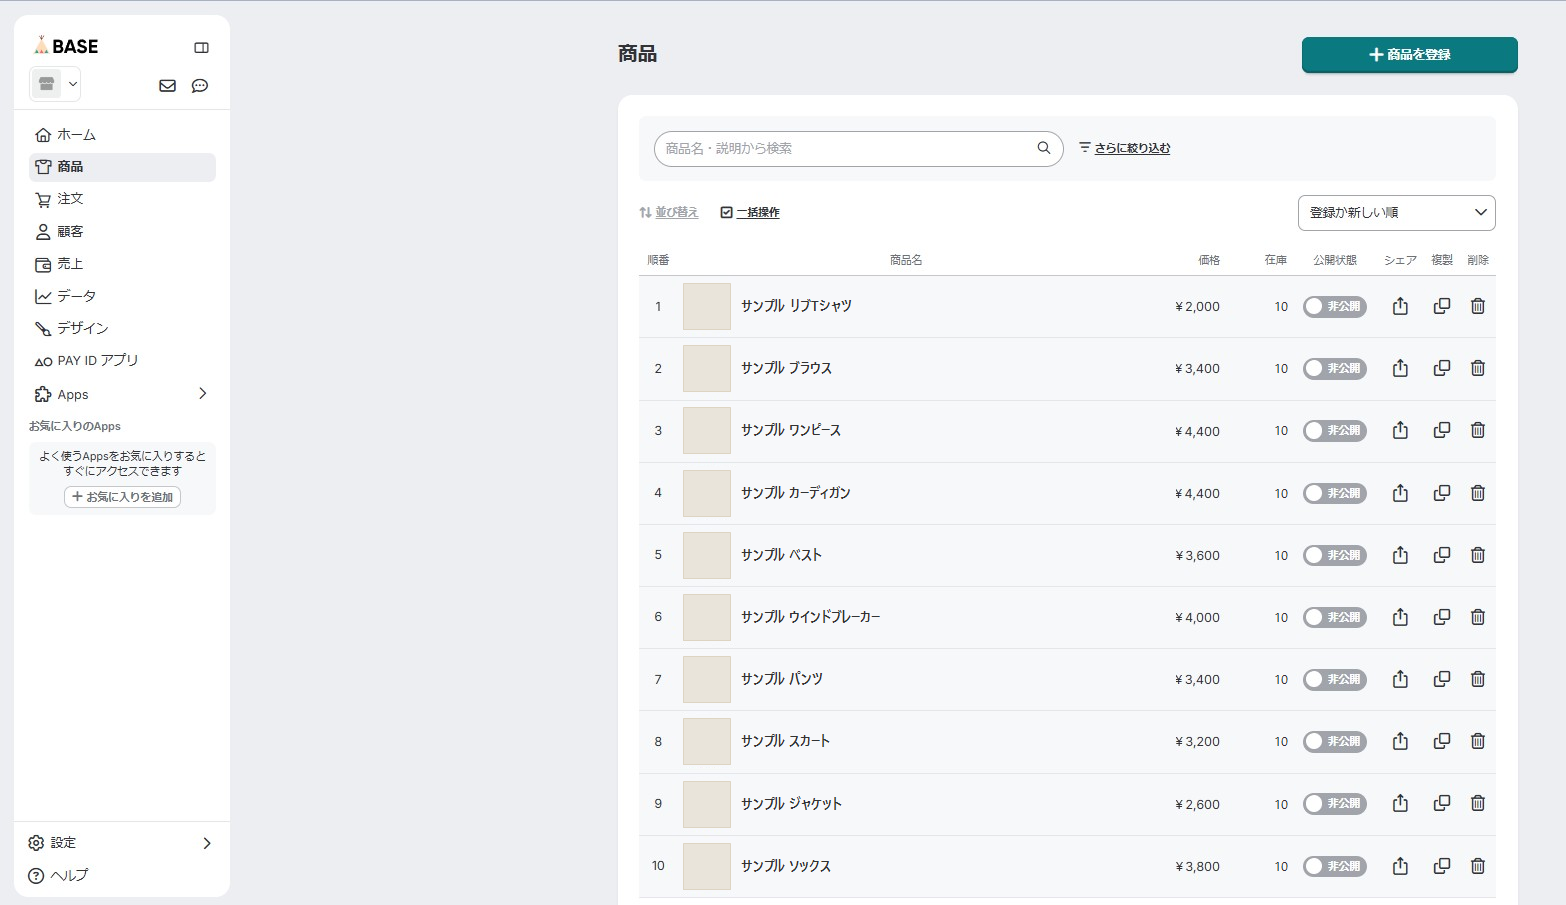Click the お気に入りを追加 button
1566x905 pixels.
click(122, 497)
